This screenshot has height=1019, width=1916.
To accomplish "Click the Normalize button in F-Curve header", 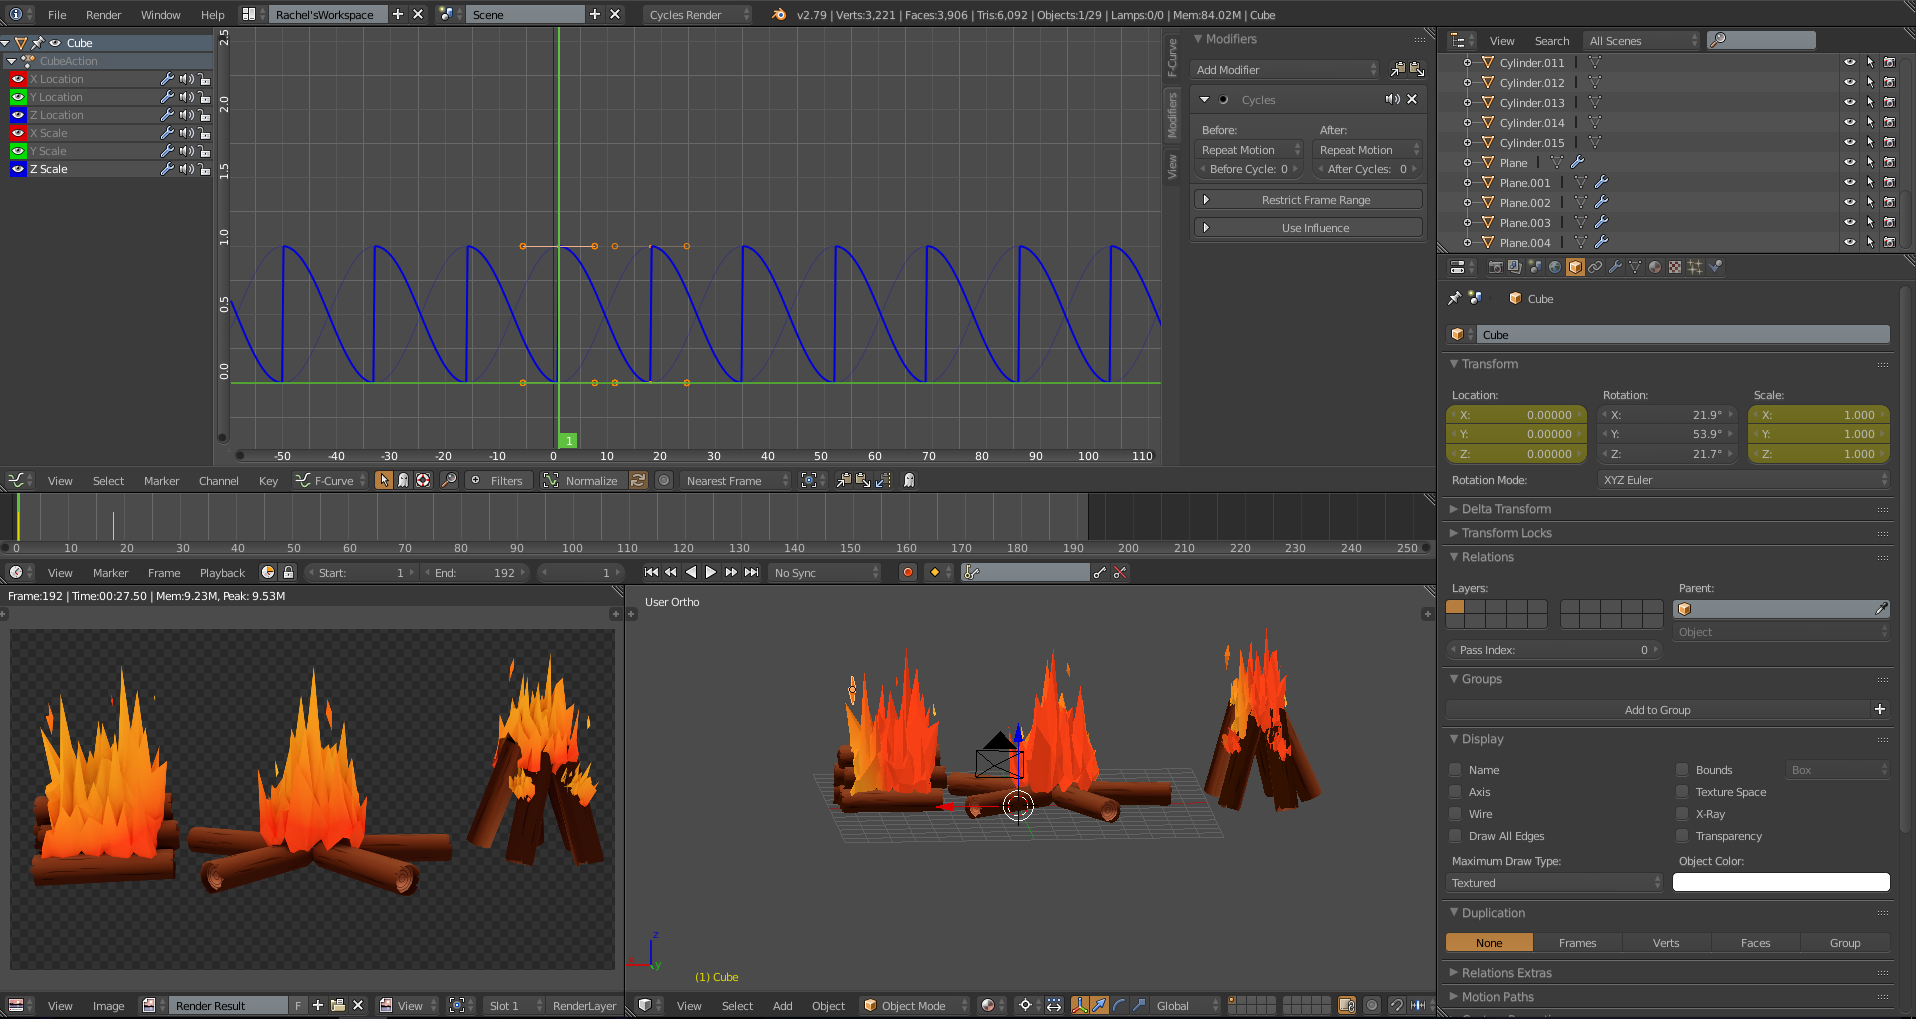I will tap(590, 480).
